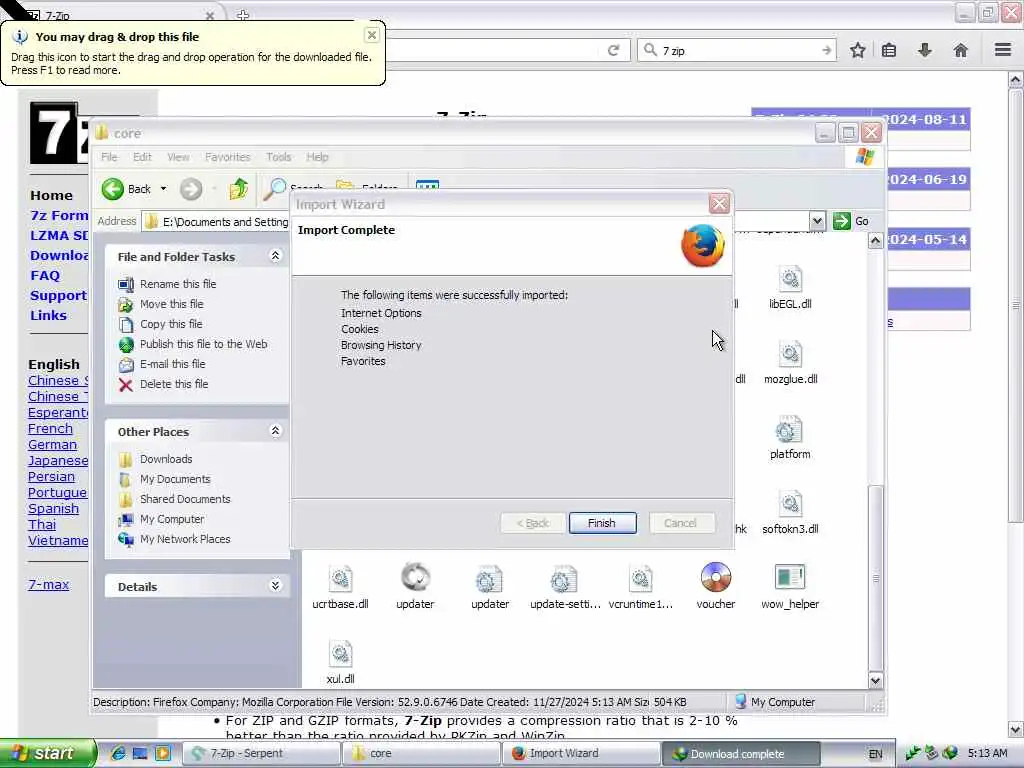Click Publish this file to the Web
This screenshot has width=1024, height=768.
204,344
